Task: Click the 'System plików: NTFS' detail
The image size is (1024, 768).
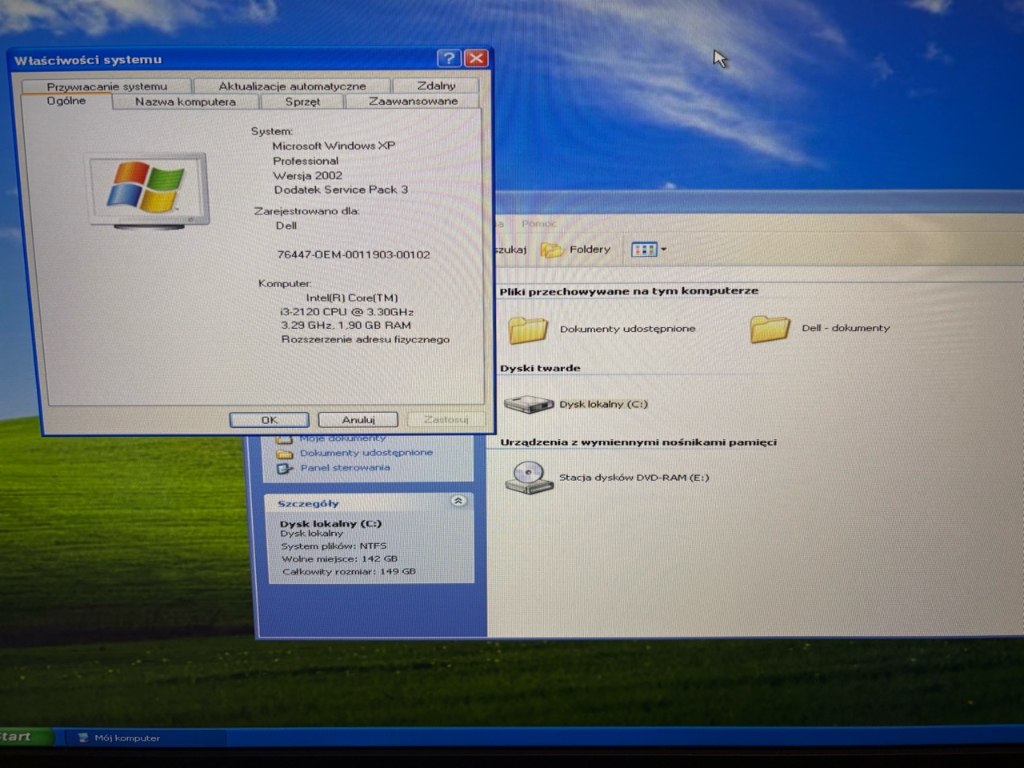Action: (334, 546)
